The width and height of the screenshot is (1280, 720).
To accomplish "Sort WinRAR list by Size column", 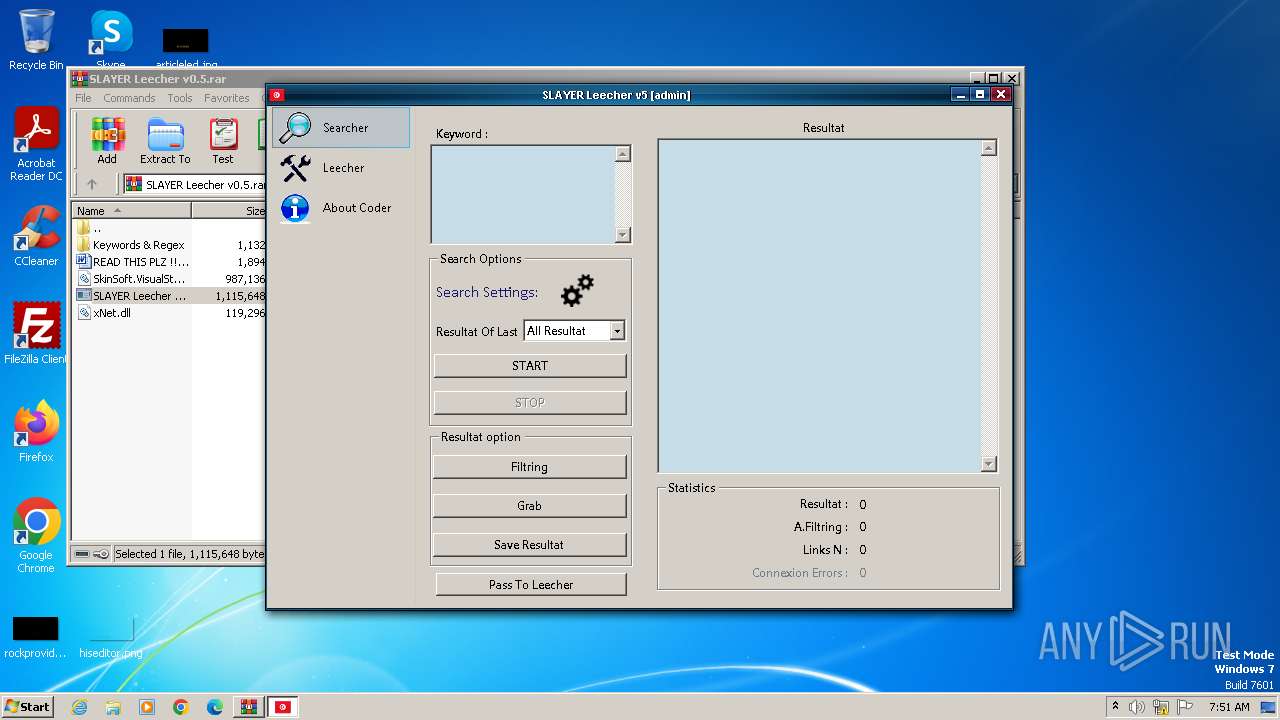I will (x=229, y=211).
